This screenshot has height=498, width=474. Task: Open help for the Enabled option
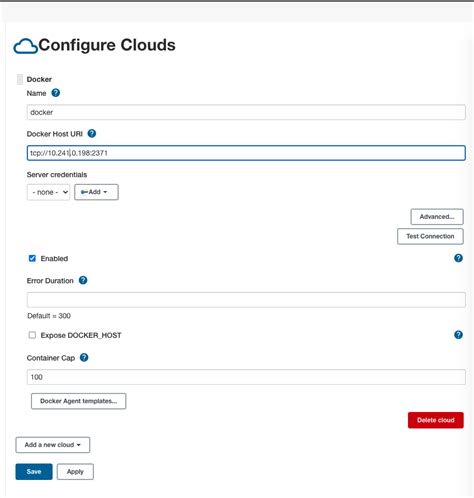tap(458, 258)
